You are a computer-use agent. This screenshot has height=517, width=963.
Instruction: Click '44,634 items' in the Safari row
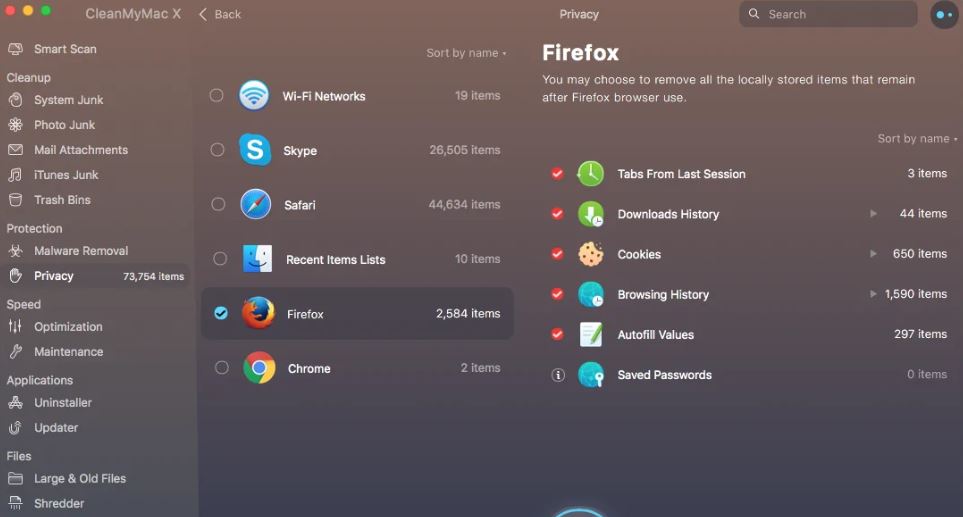click(x=464, y=204)
